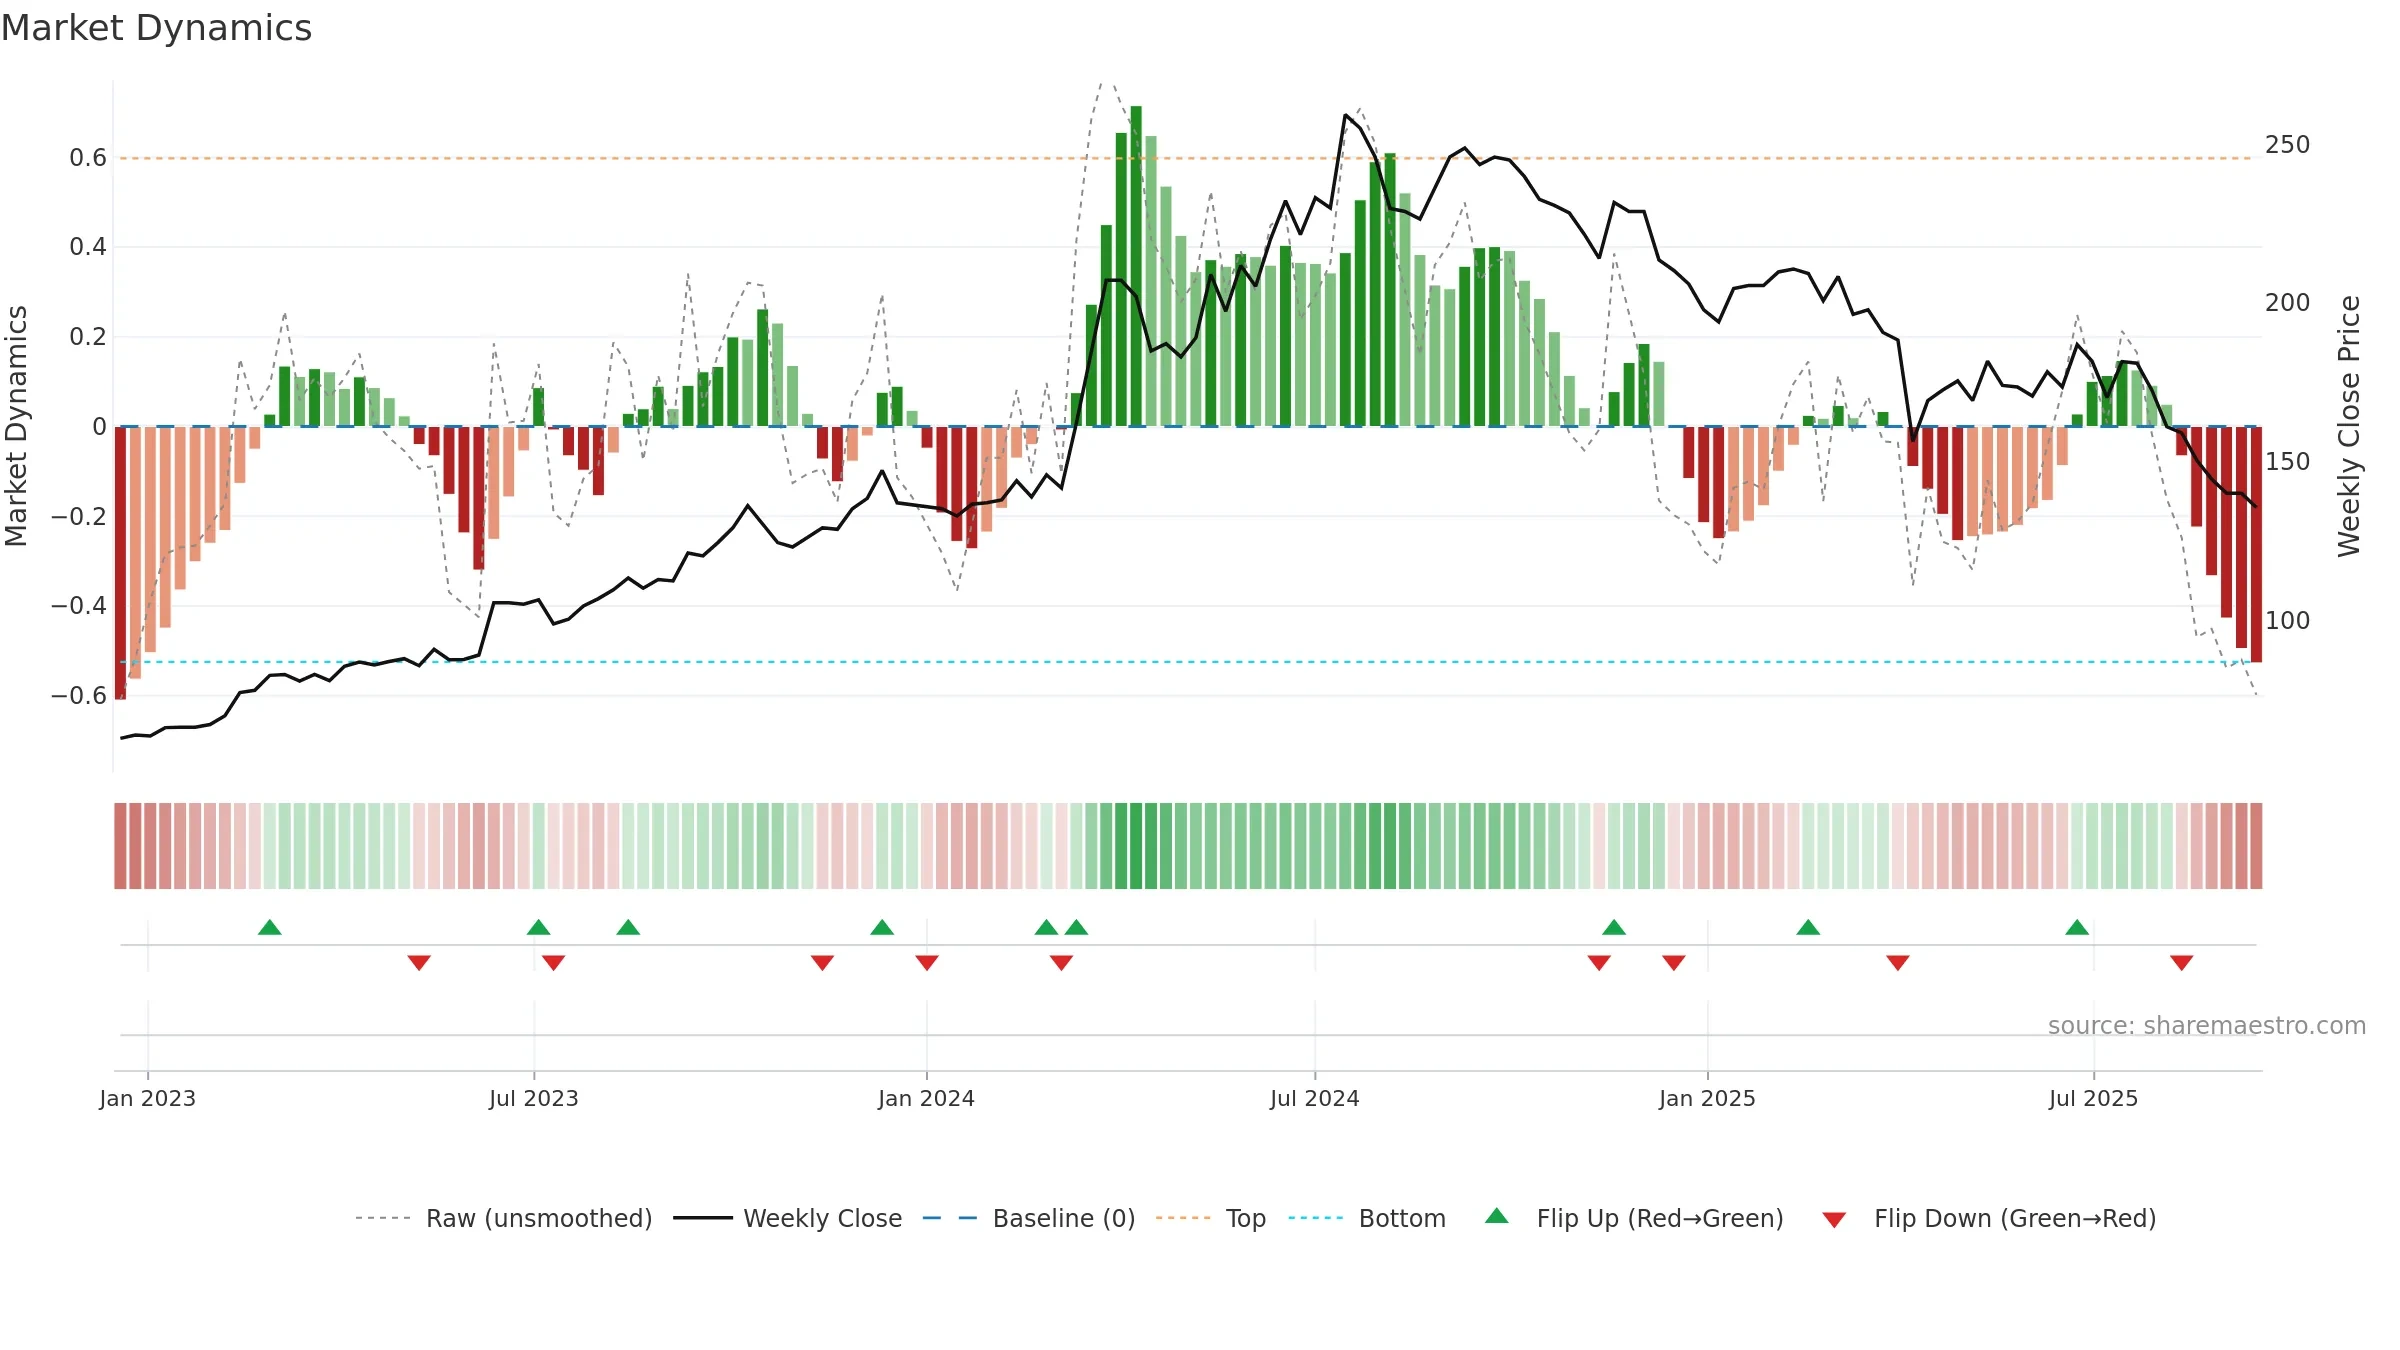Click the '−0.4' left axis tick label
2400x1350 pixels.
coord(79,606)
